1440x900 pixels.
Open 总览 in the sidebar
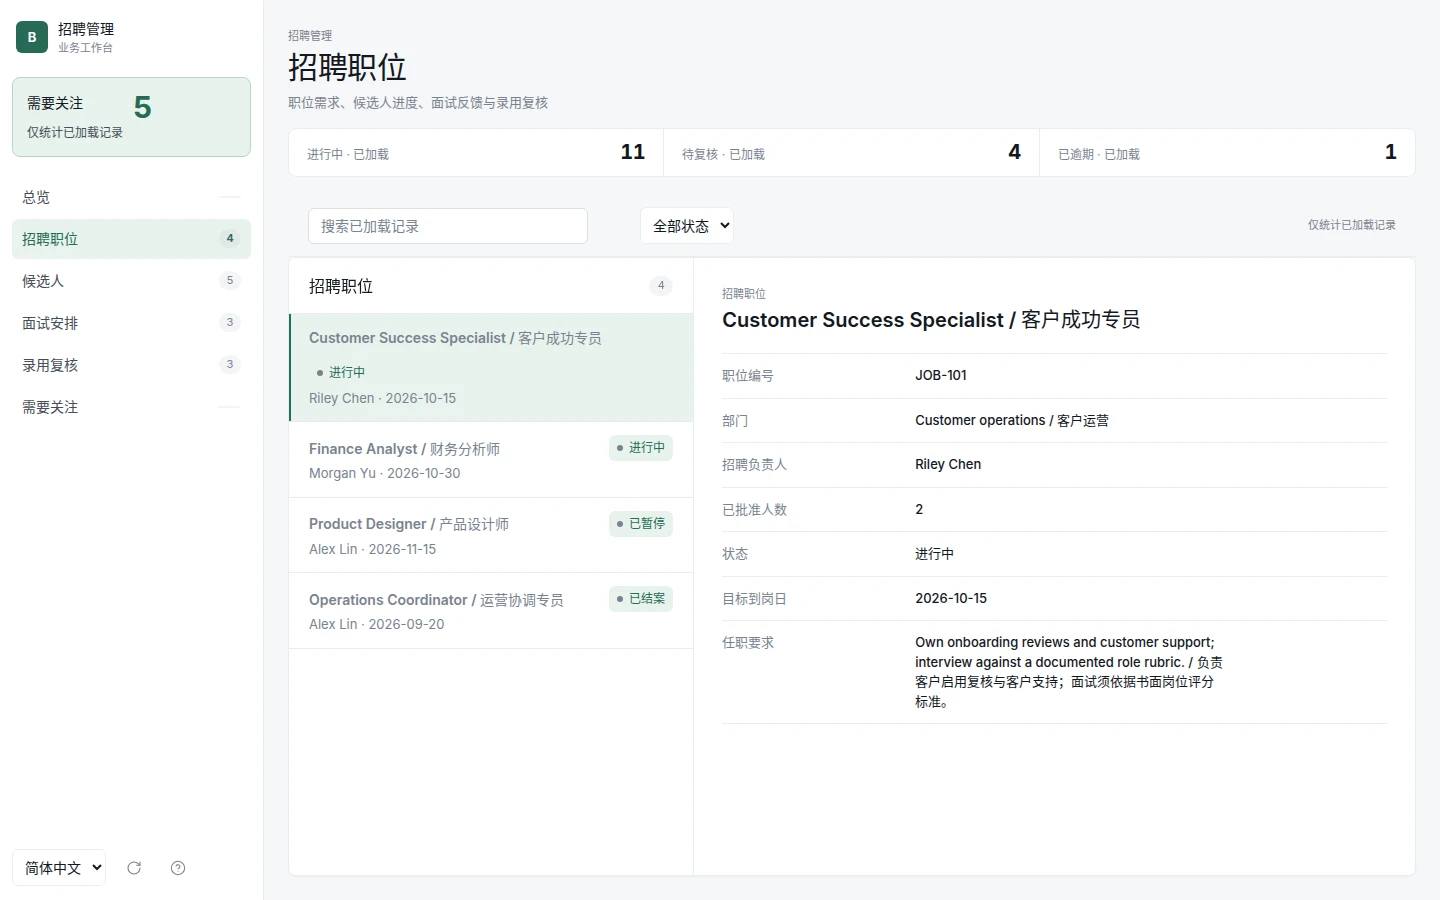pyautogui.click(x=131, y=197)
